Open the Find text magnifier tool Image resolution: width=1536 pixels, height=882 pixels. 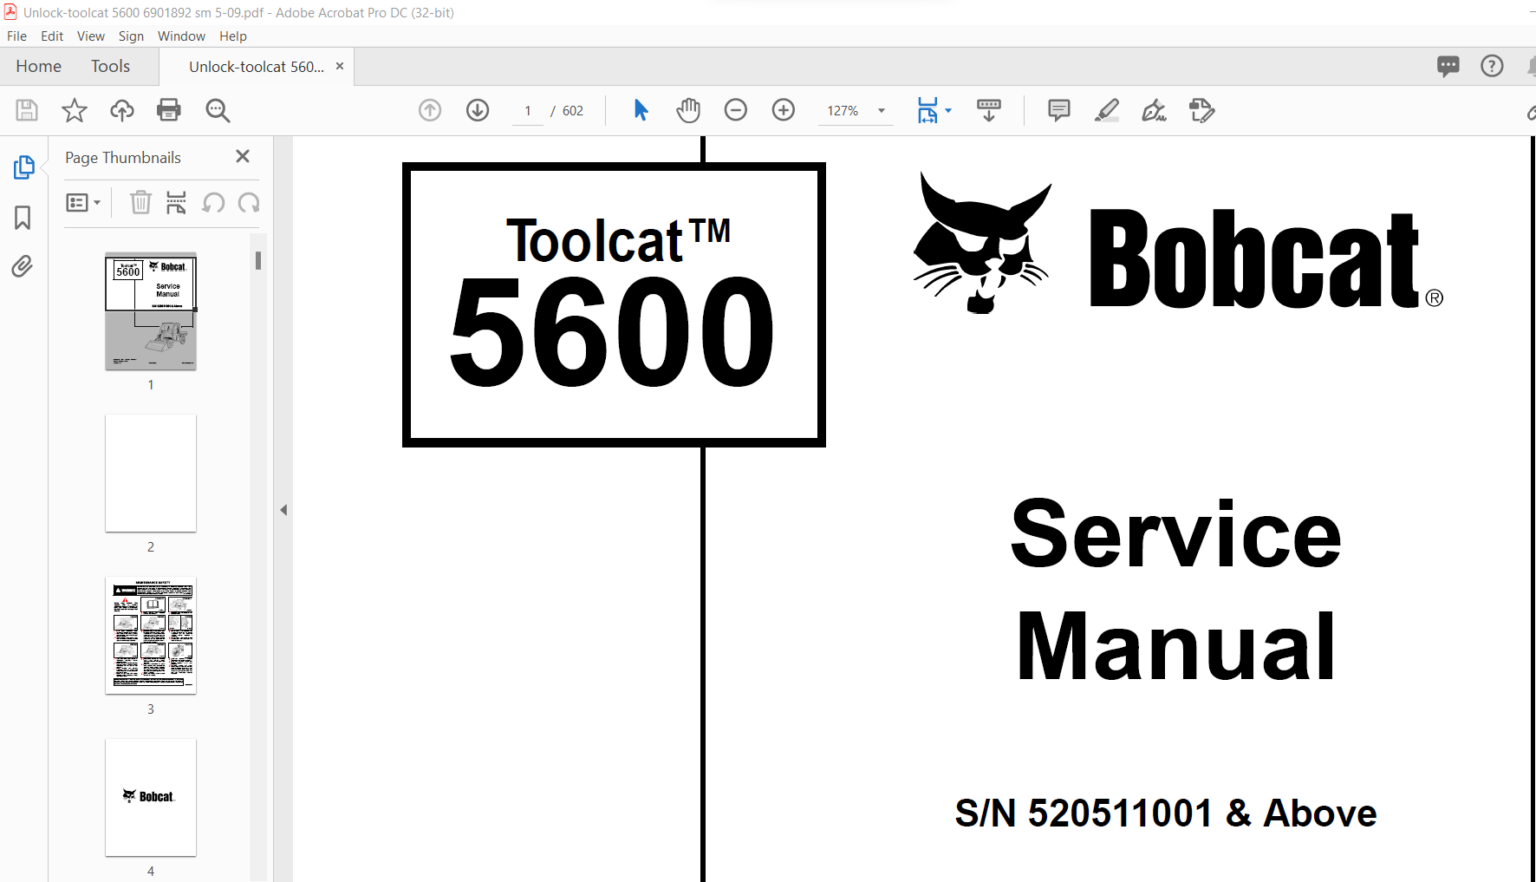click(x=217, y=111)
